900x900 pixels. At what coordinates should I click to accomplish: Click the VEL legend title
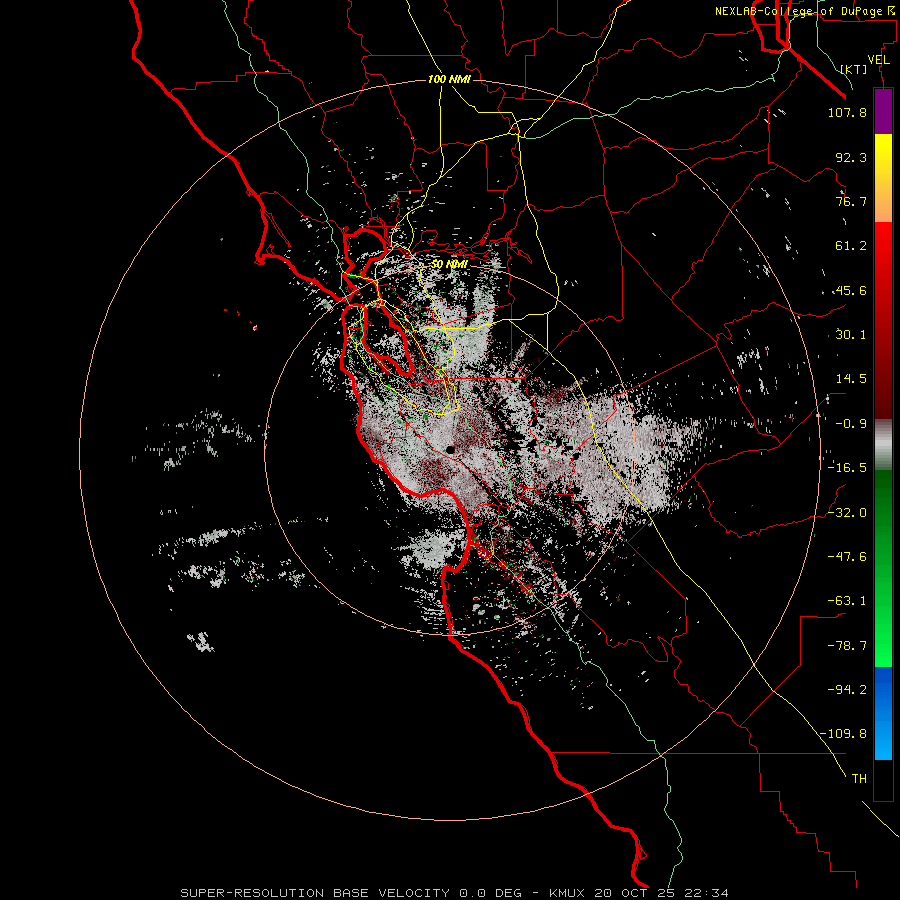point(878,60)
